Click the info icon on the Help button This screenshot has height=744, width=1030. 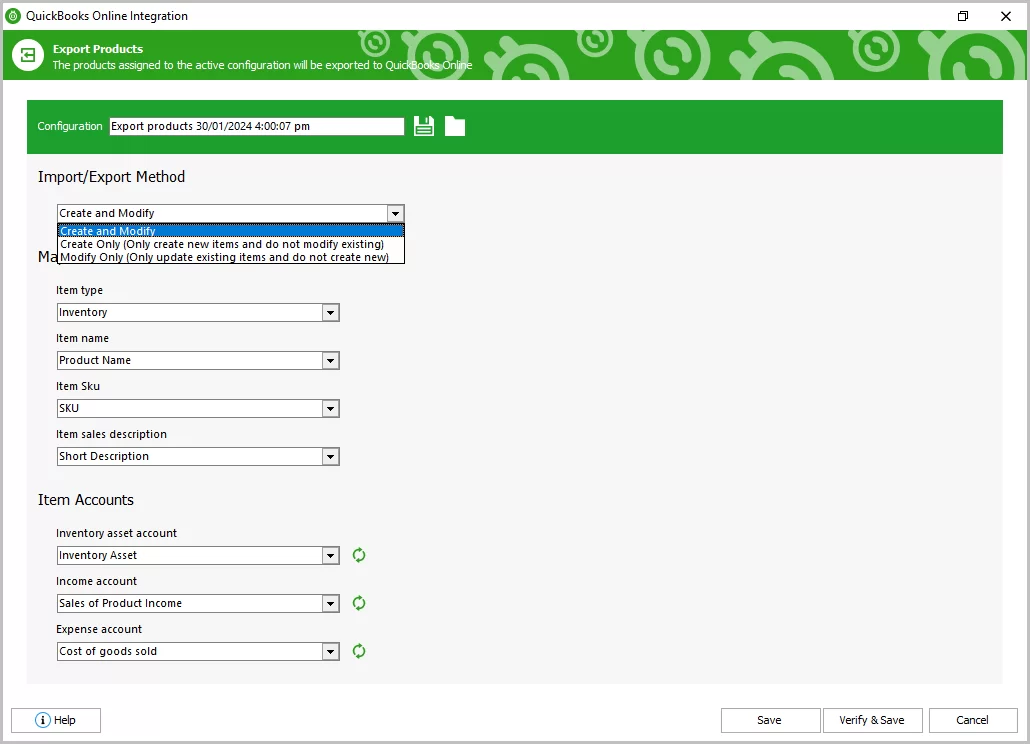(41, 720)
